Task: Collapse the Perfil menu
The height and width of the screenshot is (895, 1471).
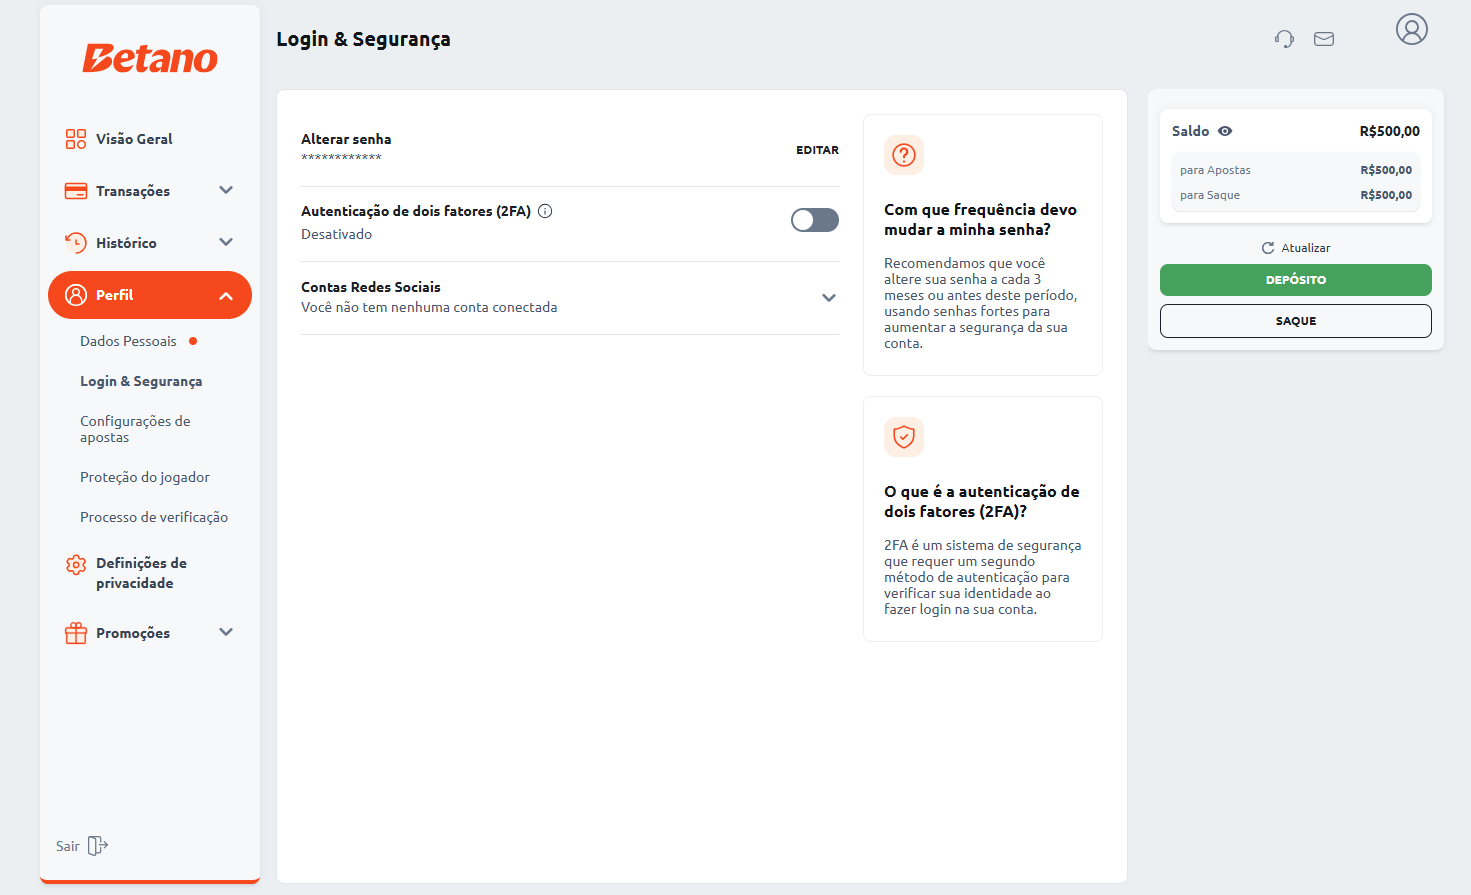Action: click(x=226, y=296)
